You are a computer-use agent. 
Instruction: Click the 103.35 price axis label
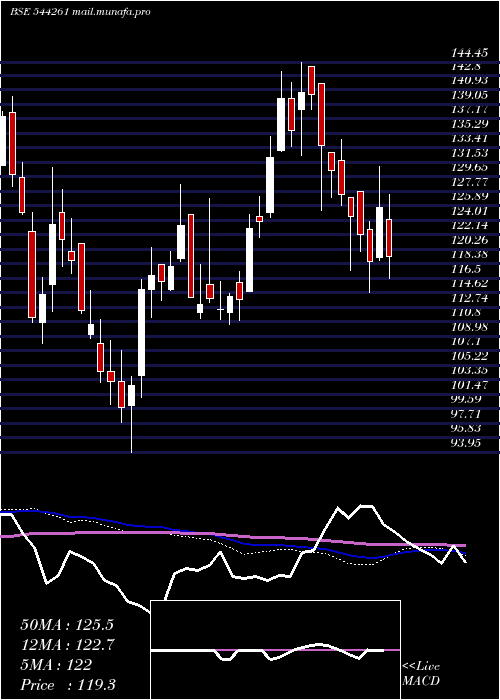click(469, 371)
